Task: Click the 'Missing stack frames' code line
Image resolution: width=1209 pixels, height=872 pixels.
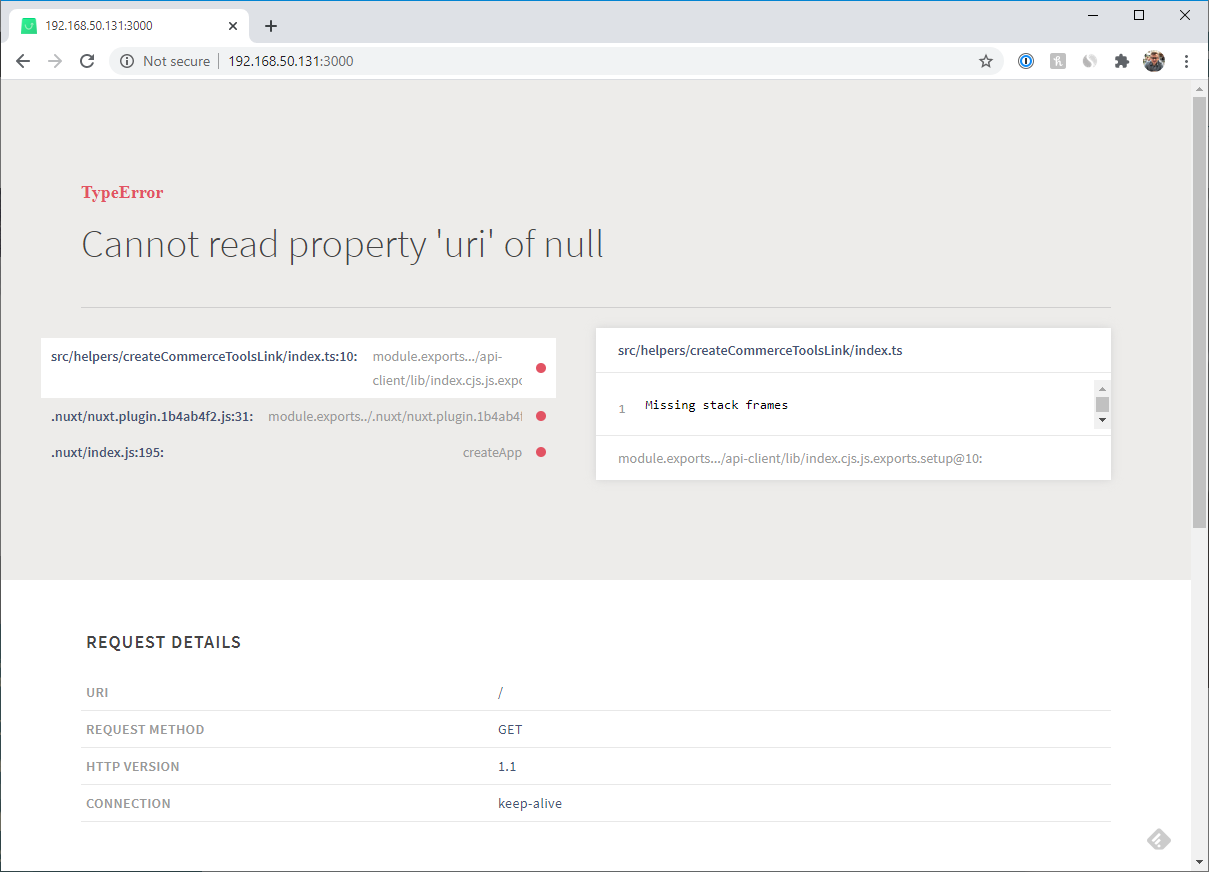Action: [x=716, y=405]
